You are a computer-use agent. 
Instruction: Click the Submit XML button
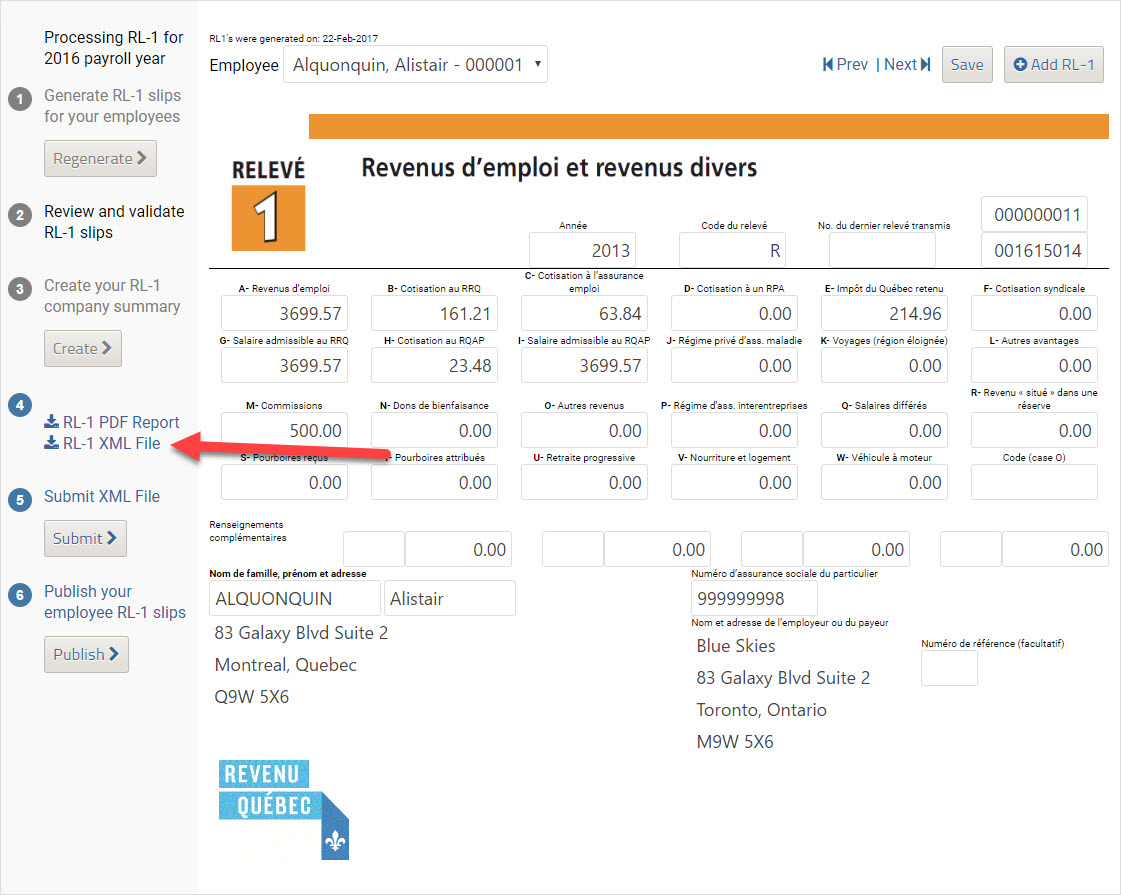pos(85,538)
